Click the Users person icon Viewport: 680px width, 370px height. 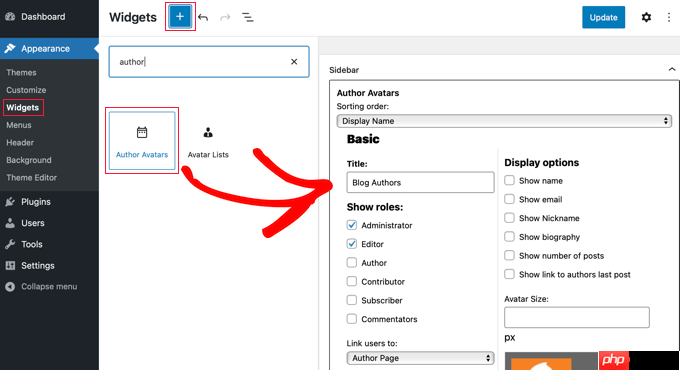(10, 223)
